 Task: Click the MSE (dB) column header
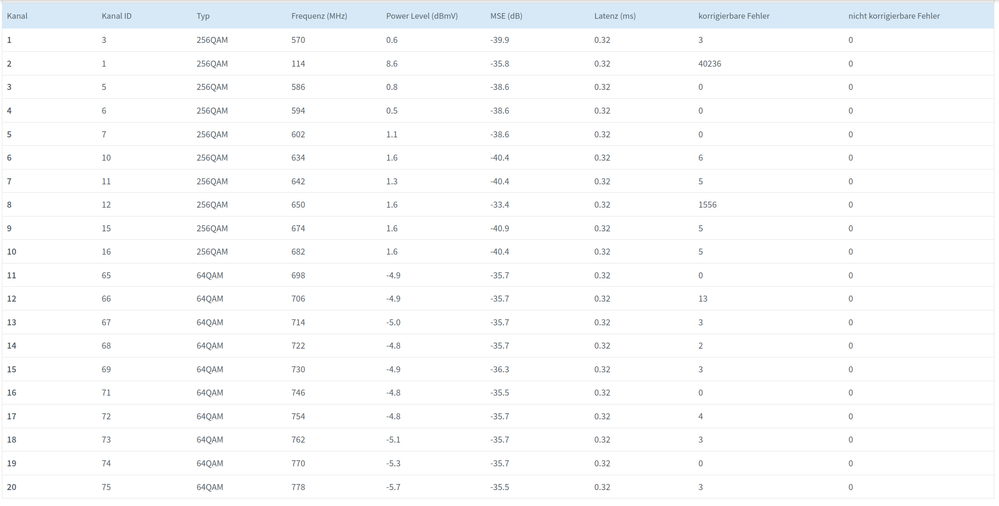[506, 16]
